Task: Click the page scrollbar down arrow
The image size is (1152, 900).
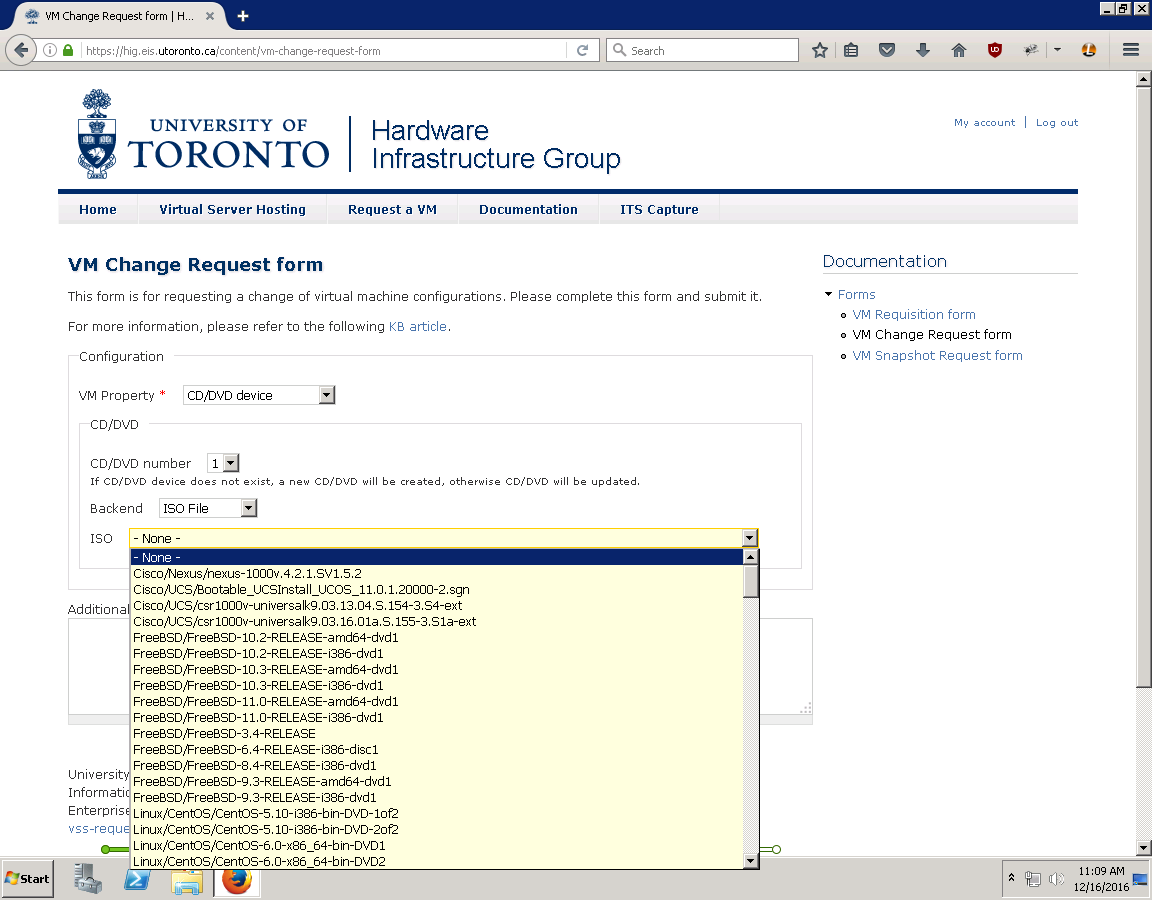Action: pos(1143,847)
